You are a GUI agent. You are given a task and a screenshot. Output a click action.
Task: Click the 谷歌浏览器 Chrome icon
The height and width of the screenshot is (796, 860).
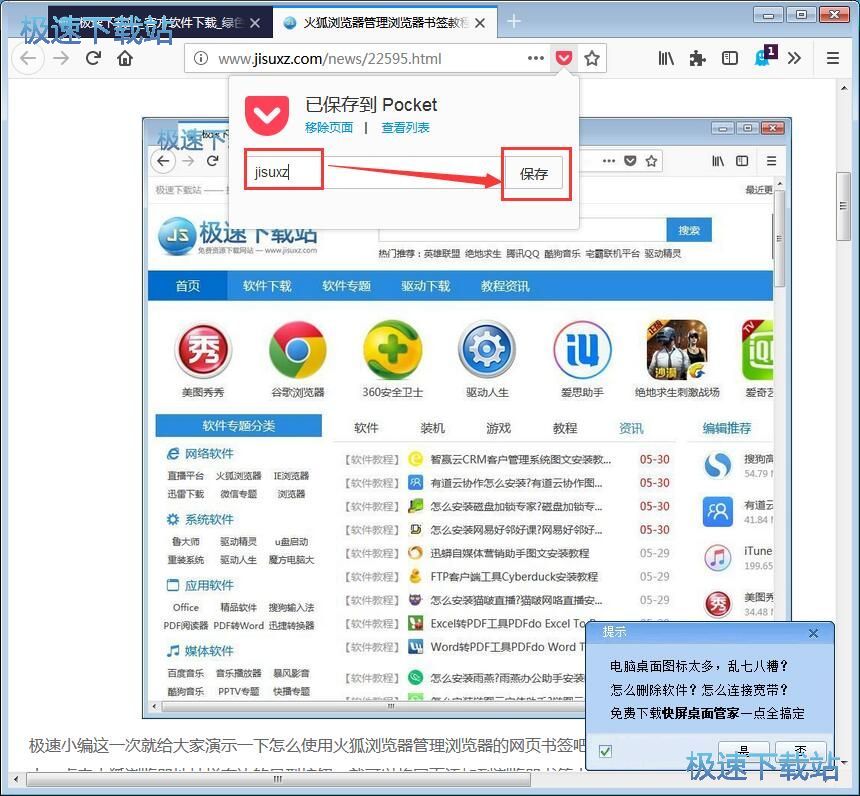click(298, 351)
